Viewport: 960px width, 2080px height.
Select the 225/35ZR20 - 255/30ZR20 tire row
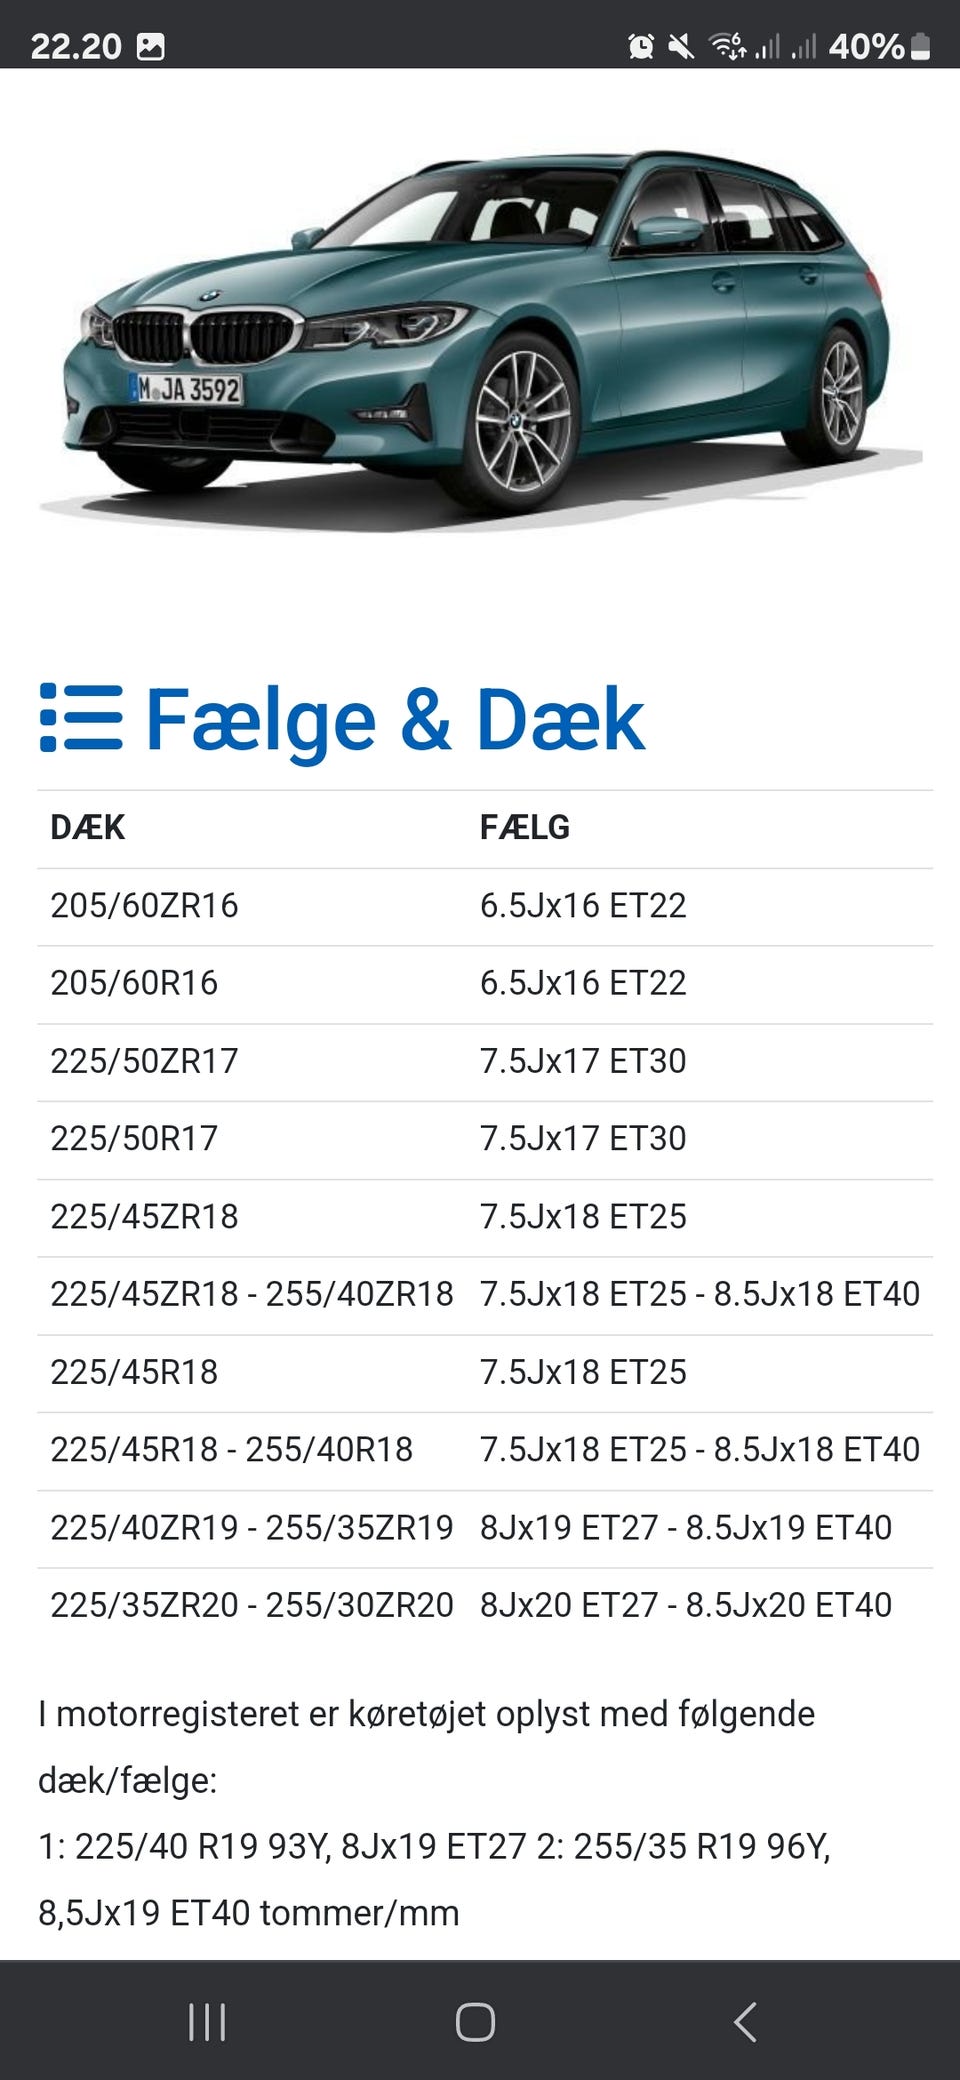coord(251,1605)
